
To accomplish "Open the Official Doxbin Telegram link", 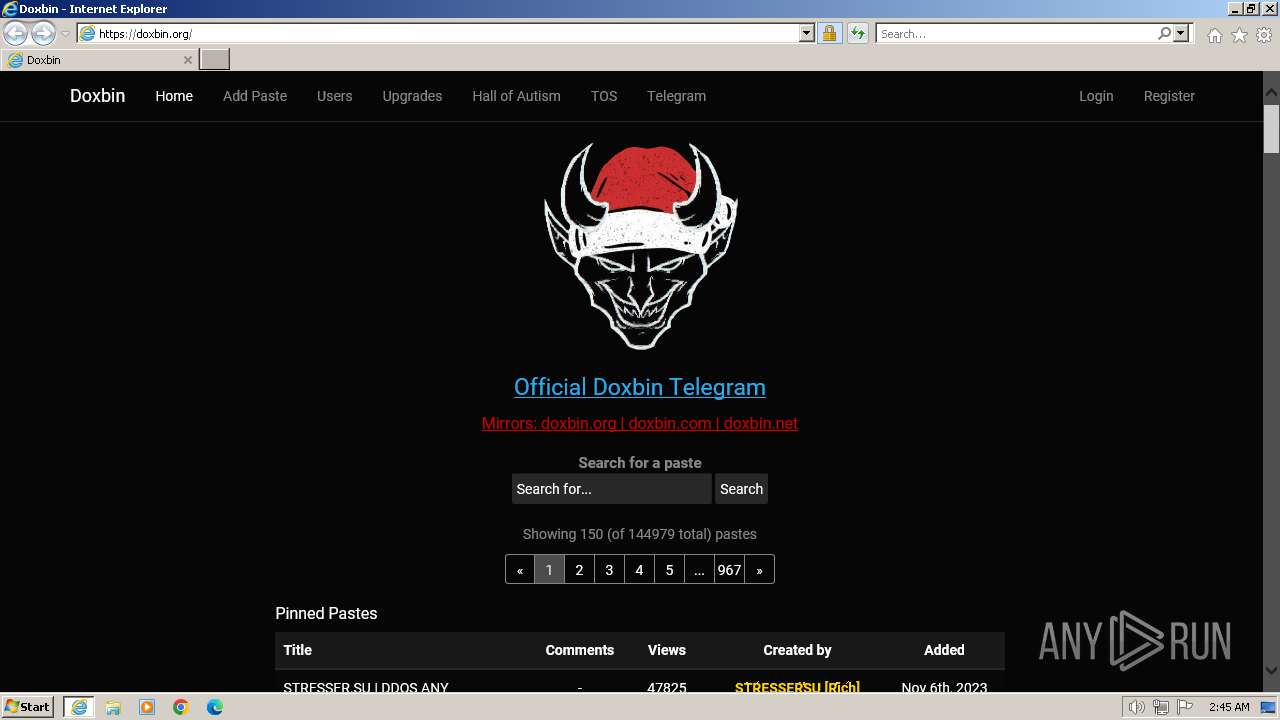I will tap(640, 387).
